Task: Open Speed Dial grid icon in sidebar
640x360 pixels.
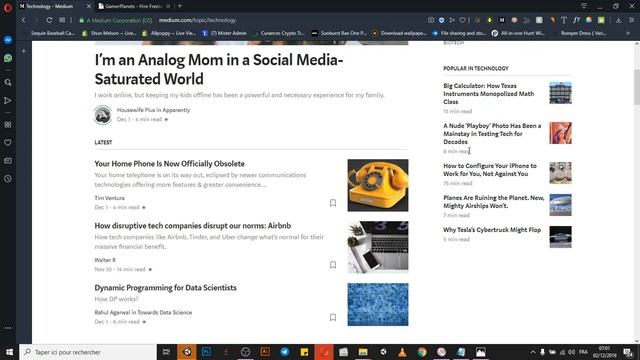Action: coord(8,124)
